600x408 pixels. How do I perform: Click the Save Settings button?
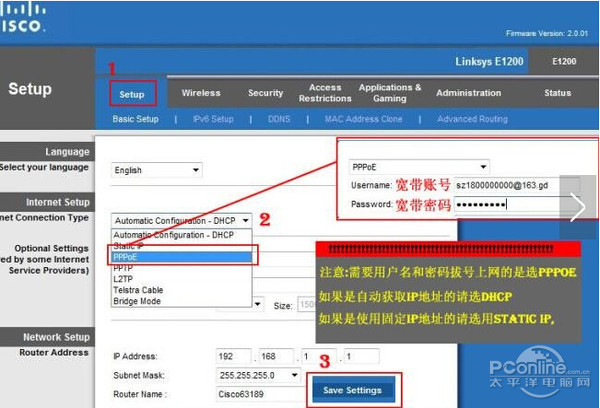point(353,390)
